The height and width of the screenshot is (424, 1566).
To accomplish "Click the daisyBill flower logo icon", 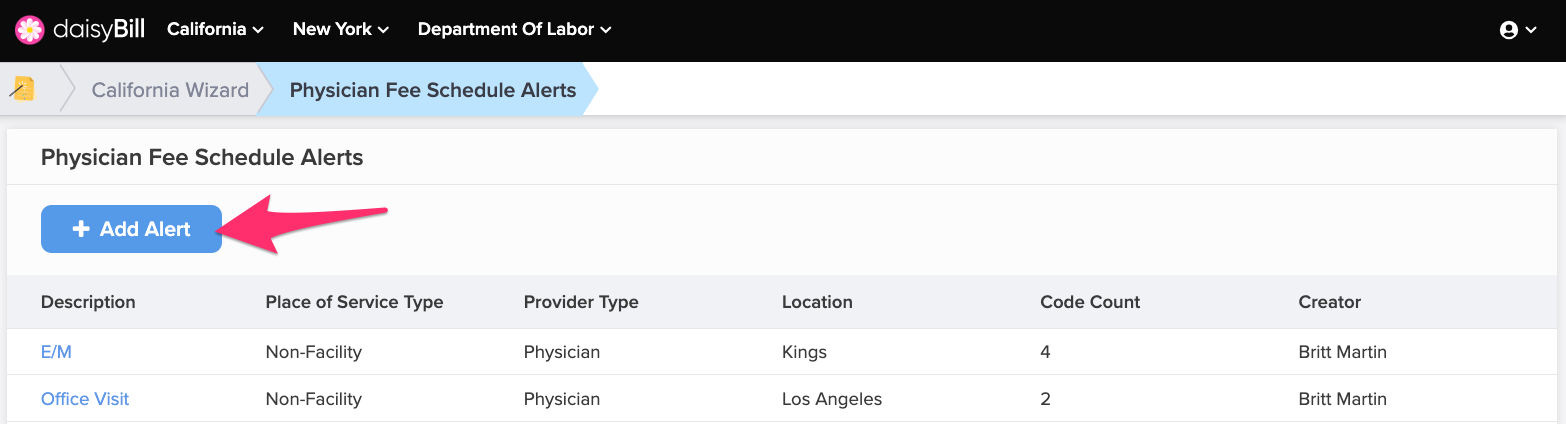I will (x=30, y=30).
